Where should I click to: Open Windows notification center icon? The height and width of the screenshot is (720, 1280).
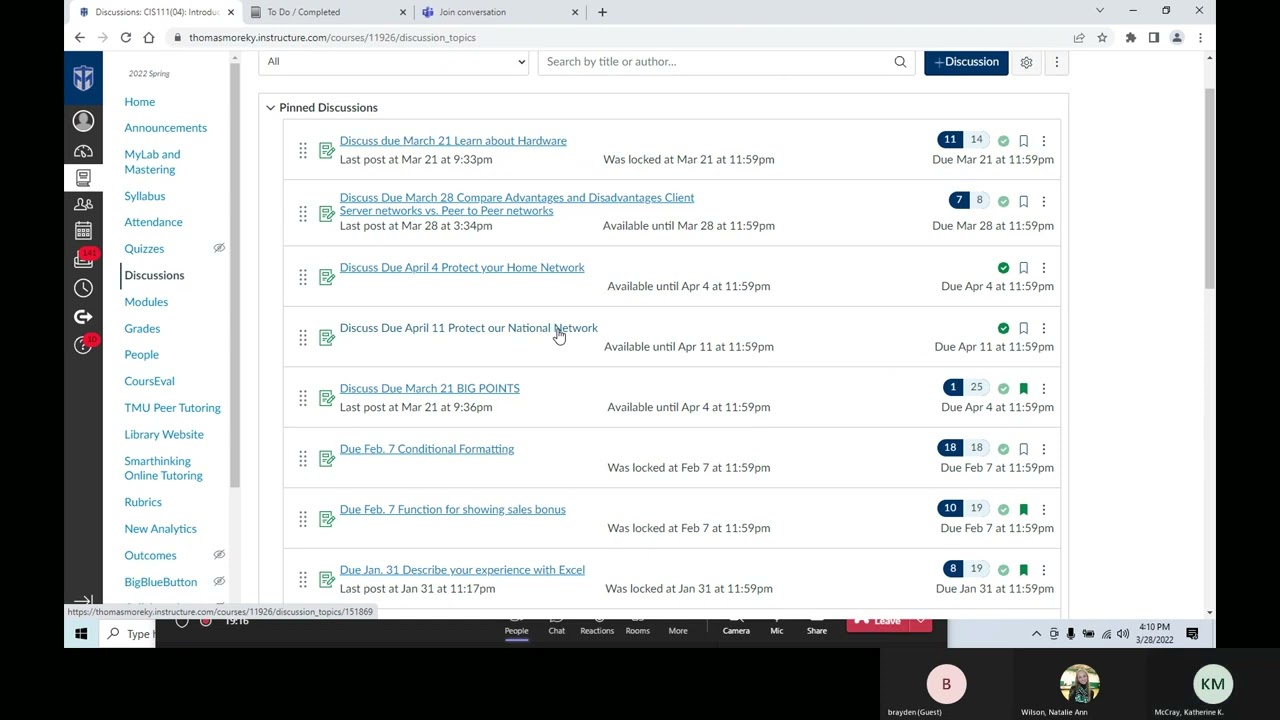click(1192, 634)
